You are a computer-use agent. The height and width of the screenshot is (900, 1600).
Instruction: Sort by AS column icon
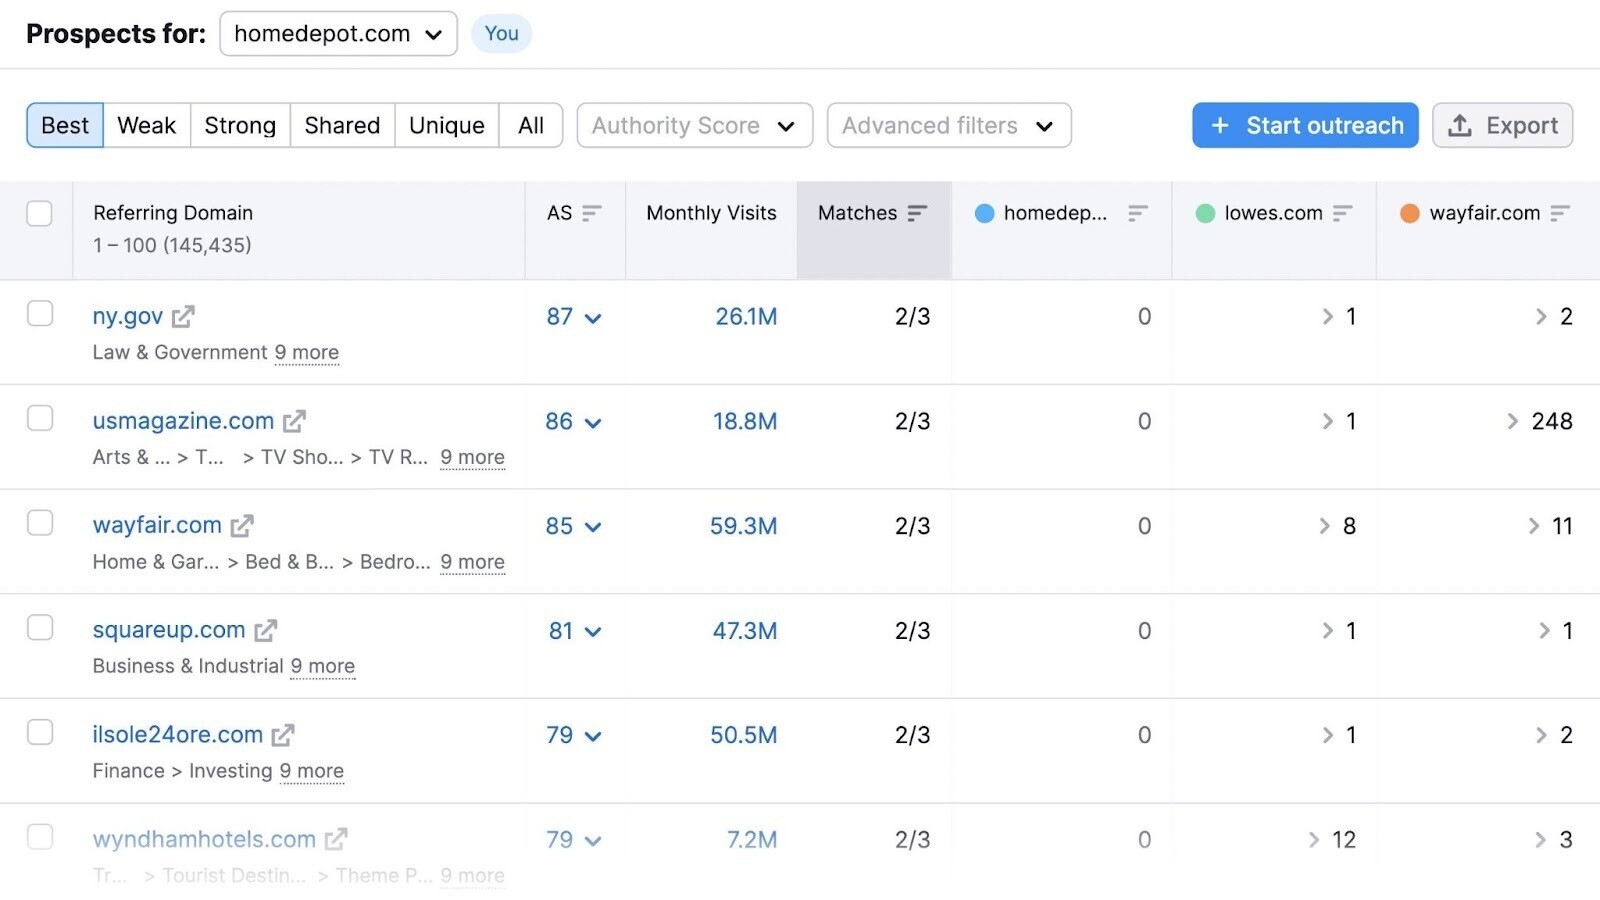[591, 213]
